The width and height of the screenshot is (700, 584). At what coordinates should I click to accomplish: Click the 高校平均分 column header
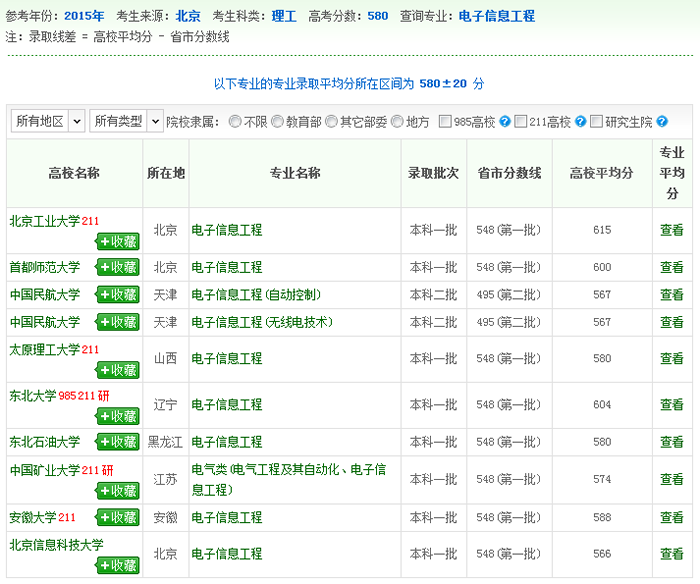click(x=602, y=173)
